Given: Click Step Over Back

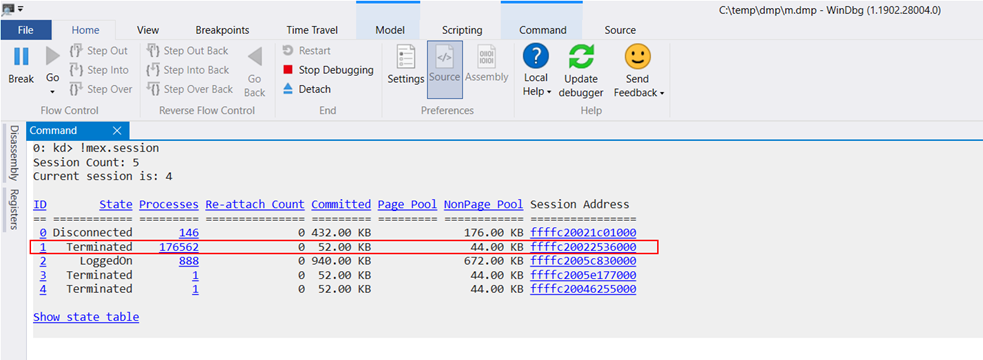Looking at the screenshot, I should coord(189,89).
